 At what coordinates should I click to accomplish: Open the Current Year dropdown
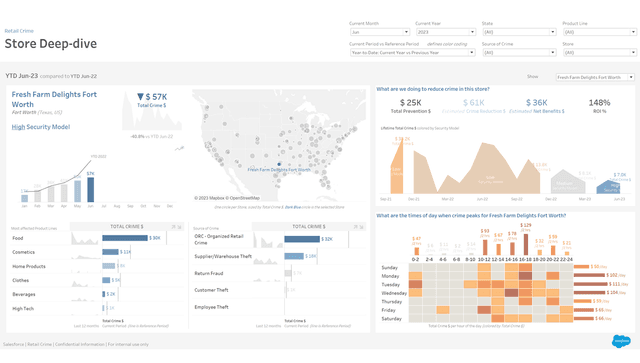(x=446, y=32)
